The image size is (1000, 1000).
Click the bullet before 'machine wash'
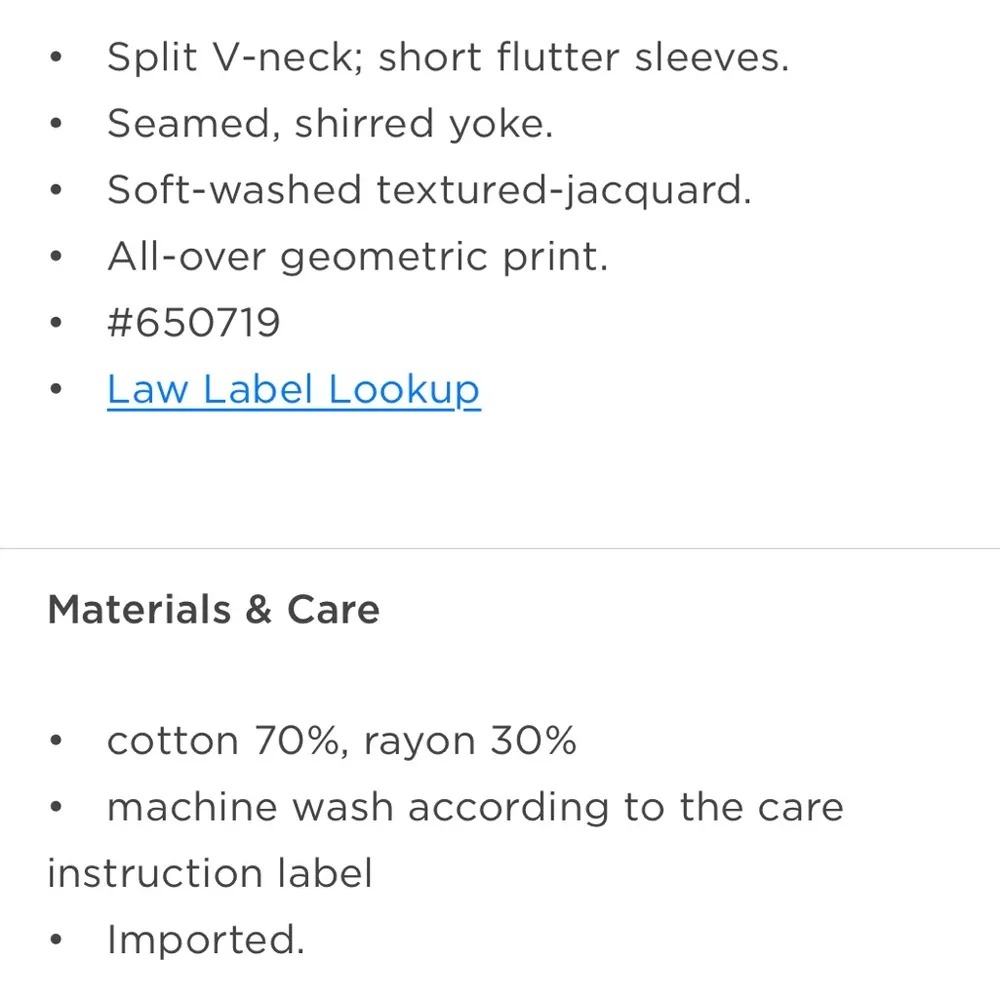click(56, 808)
